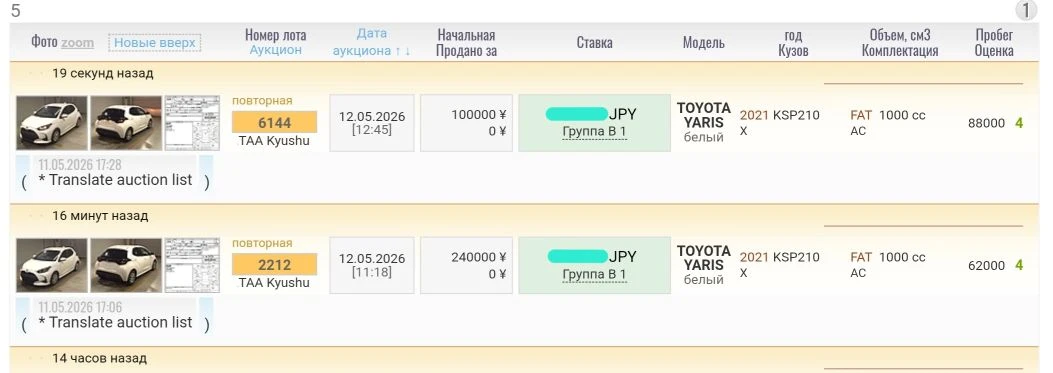Translate auction list for lot 6144
This screenshot has width=1053, height=373.
click(116, 180)
